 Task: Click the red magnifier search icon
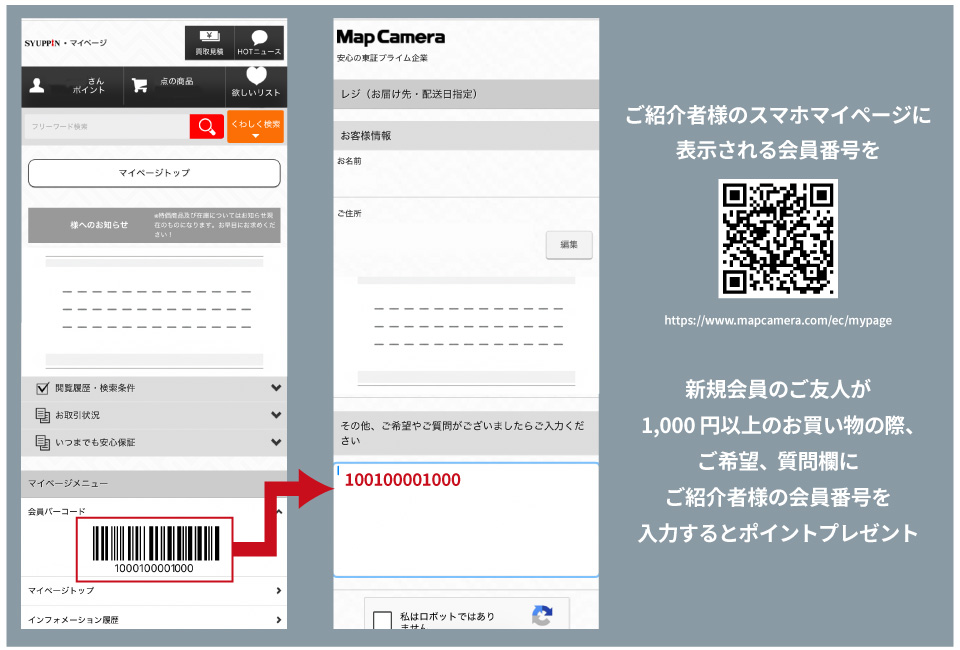click(207, 127)
